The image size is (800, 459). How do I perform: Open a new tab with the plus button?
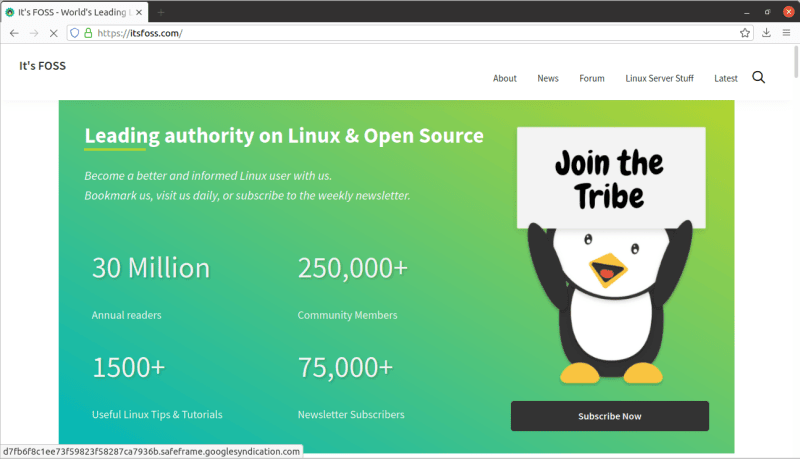[x=160, y=11]
